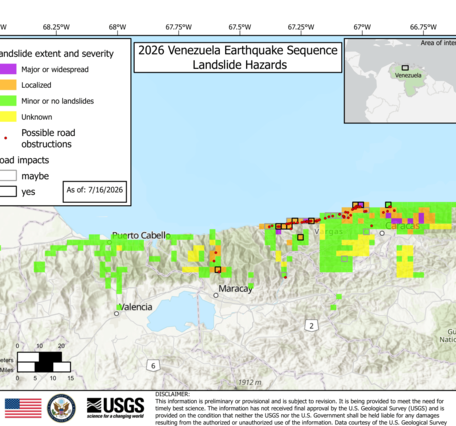The height and width of the screenshot is (426, 456).
Task: Click the State Department seal
Action: 61,408
